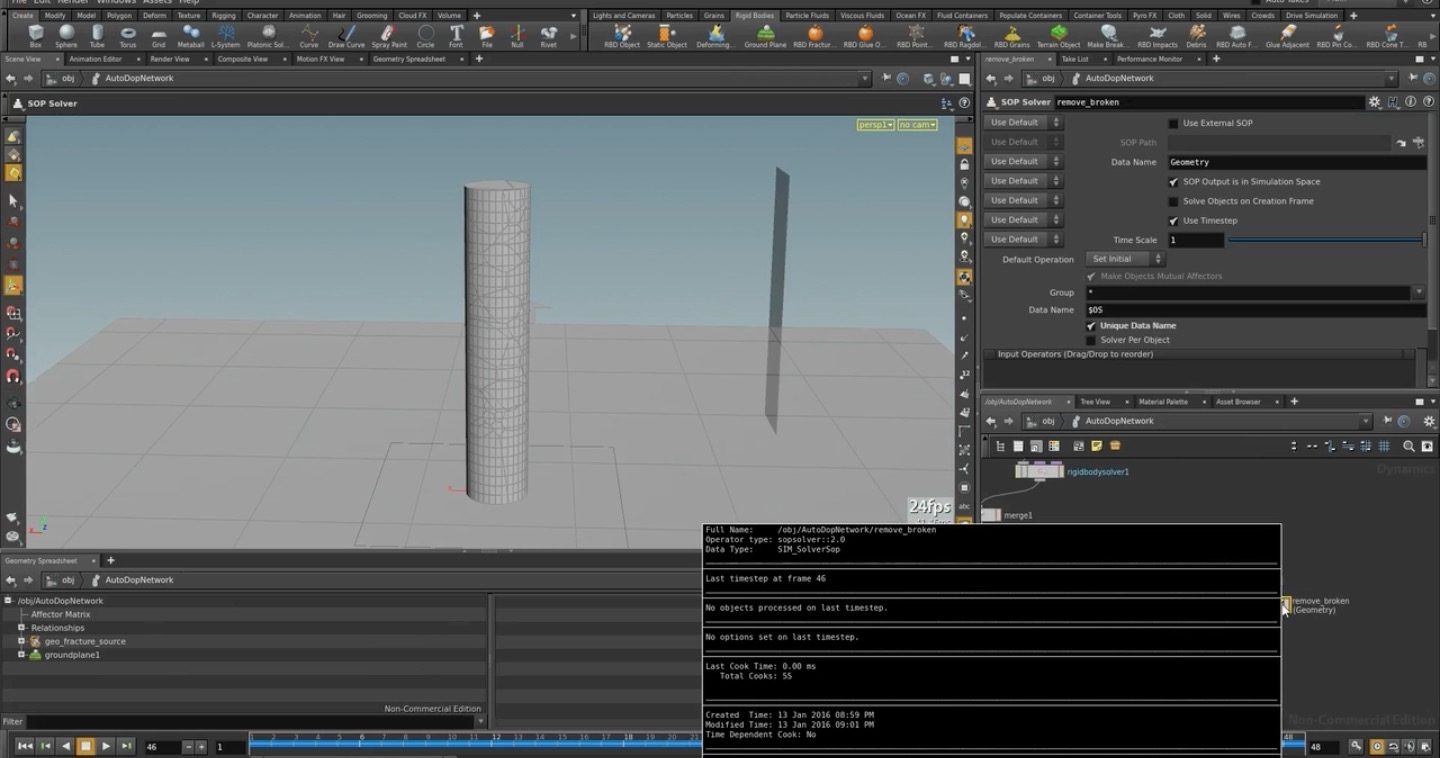The image size is (1440, 758).
Task: Use the Make Breakable tool
Action: click(1108, 37)
